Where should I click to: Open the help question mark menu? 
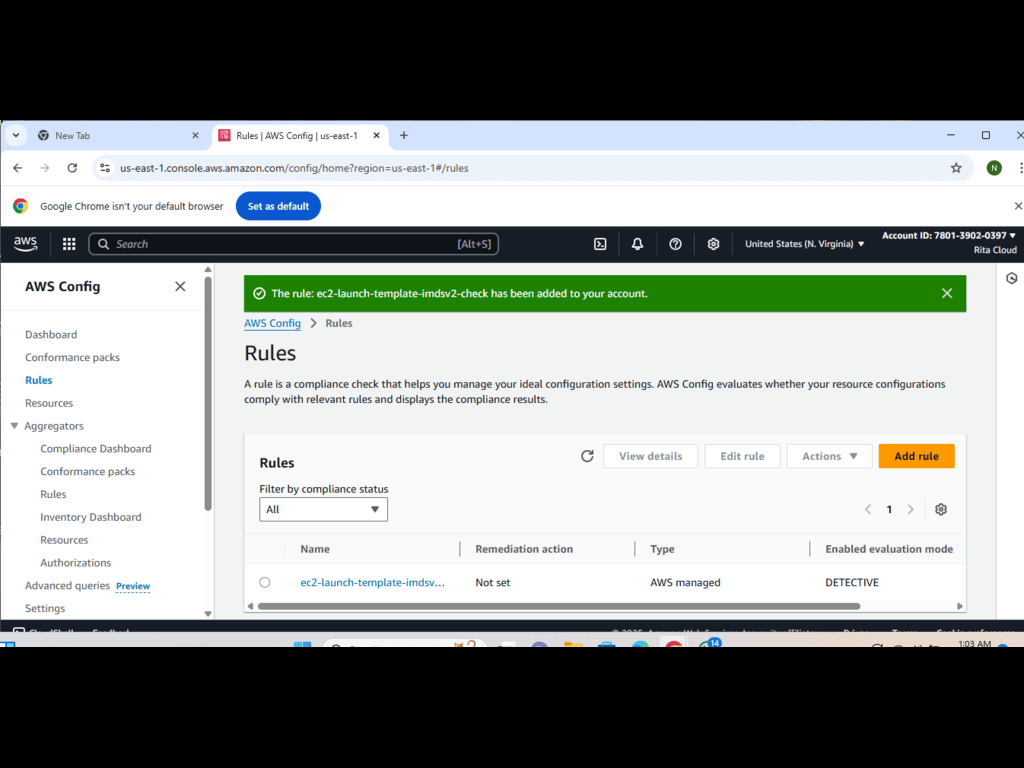(x=675, y=244)
